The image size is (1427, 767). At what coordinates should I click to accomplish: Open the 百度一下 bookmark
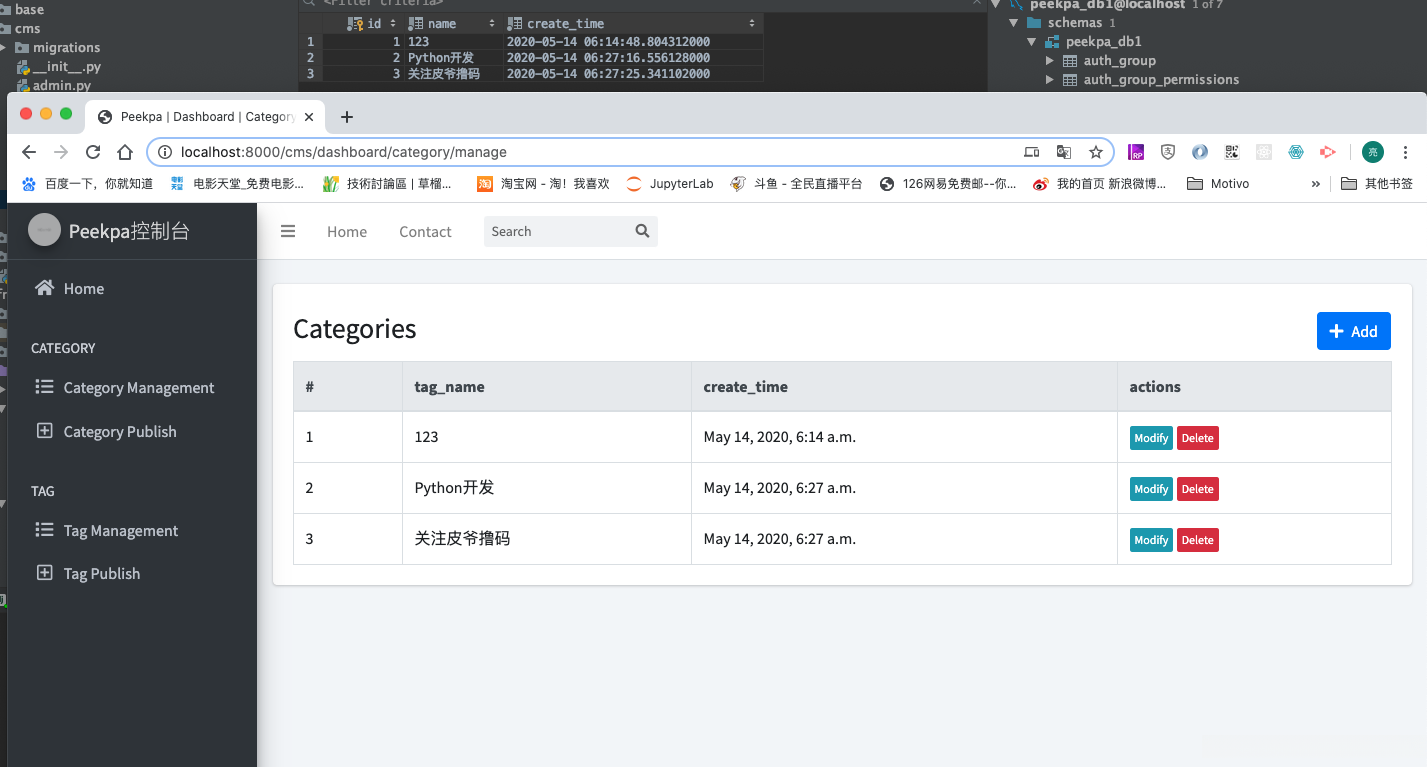pyautogui.click(x=88, y=184)
